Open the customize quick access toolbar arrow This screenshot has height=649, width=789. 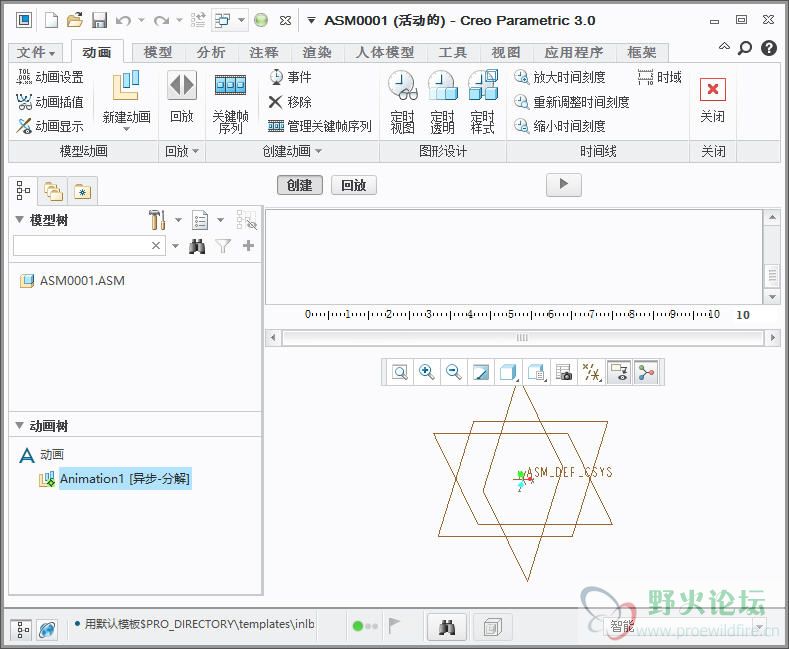click(x=311, y=21)
